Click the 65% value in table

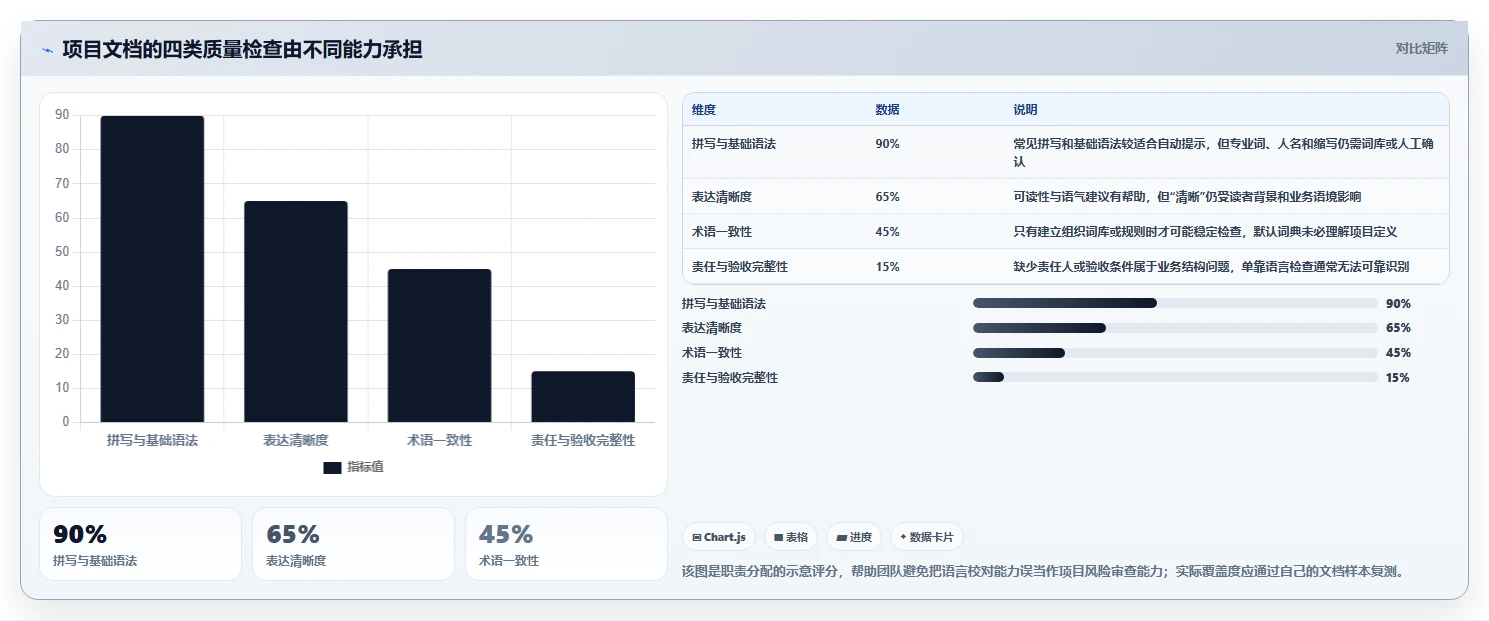tap(887, 197)
